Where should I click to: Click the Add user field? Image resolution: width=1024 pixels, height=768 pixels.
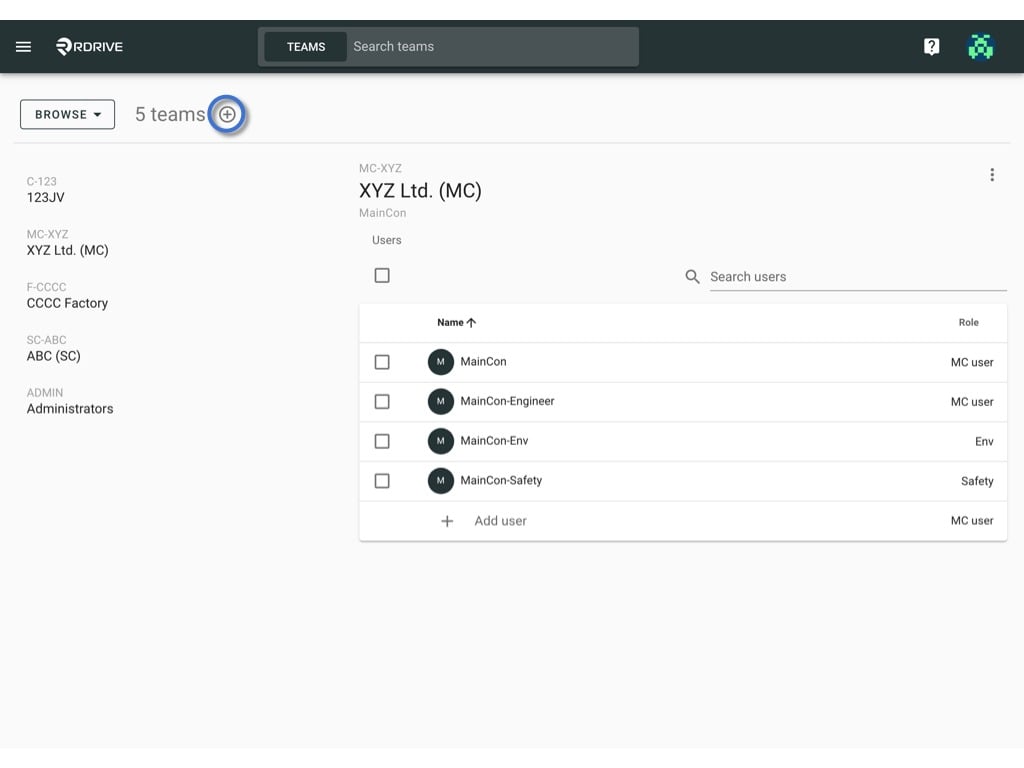click(x=500, y=521)
